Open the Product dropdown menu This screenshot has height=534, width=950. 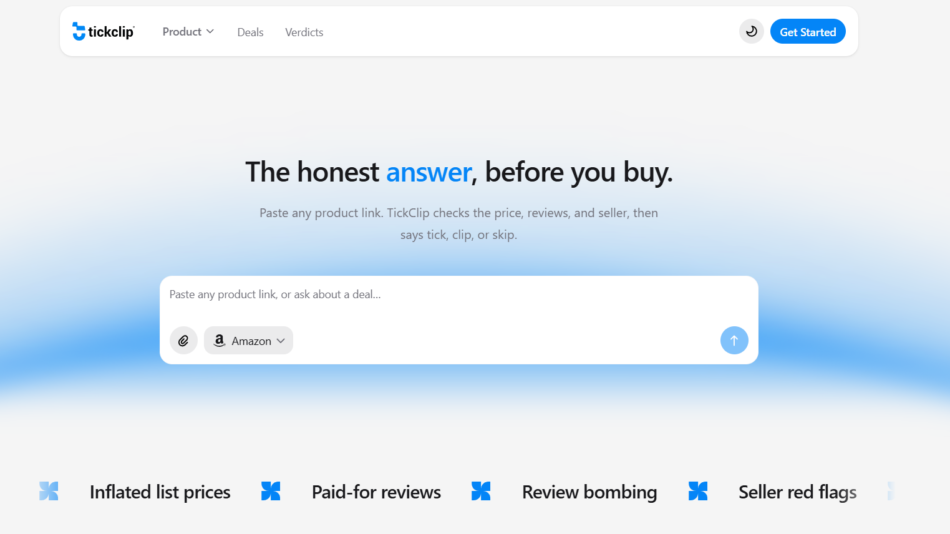tap(188, 32)
